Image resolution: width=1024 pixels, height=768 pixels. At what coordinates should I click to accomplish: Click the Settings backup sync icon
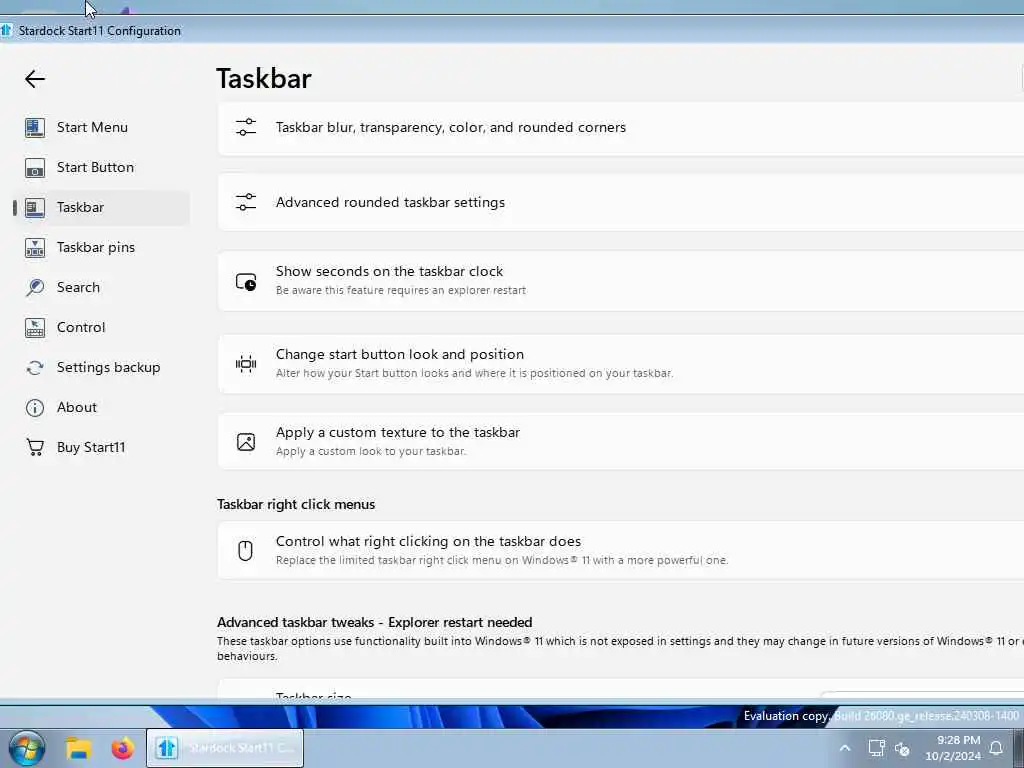tap(35, 368)
